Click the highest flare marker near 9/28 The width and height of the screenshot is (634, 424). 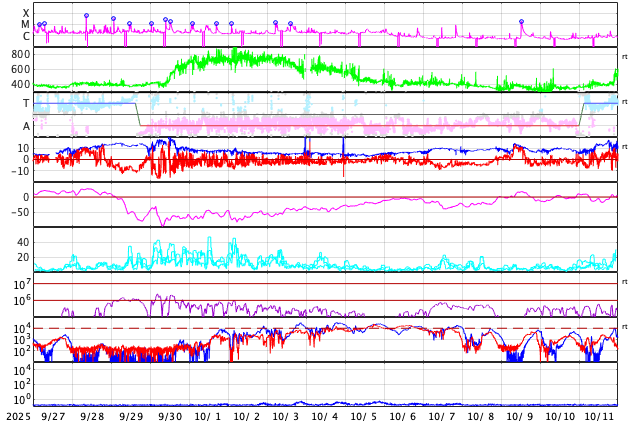pos(86,16)
